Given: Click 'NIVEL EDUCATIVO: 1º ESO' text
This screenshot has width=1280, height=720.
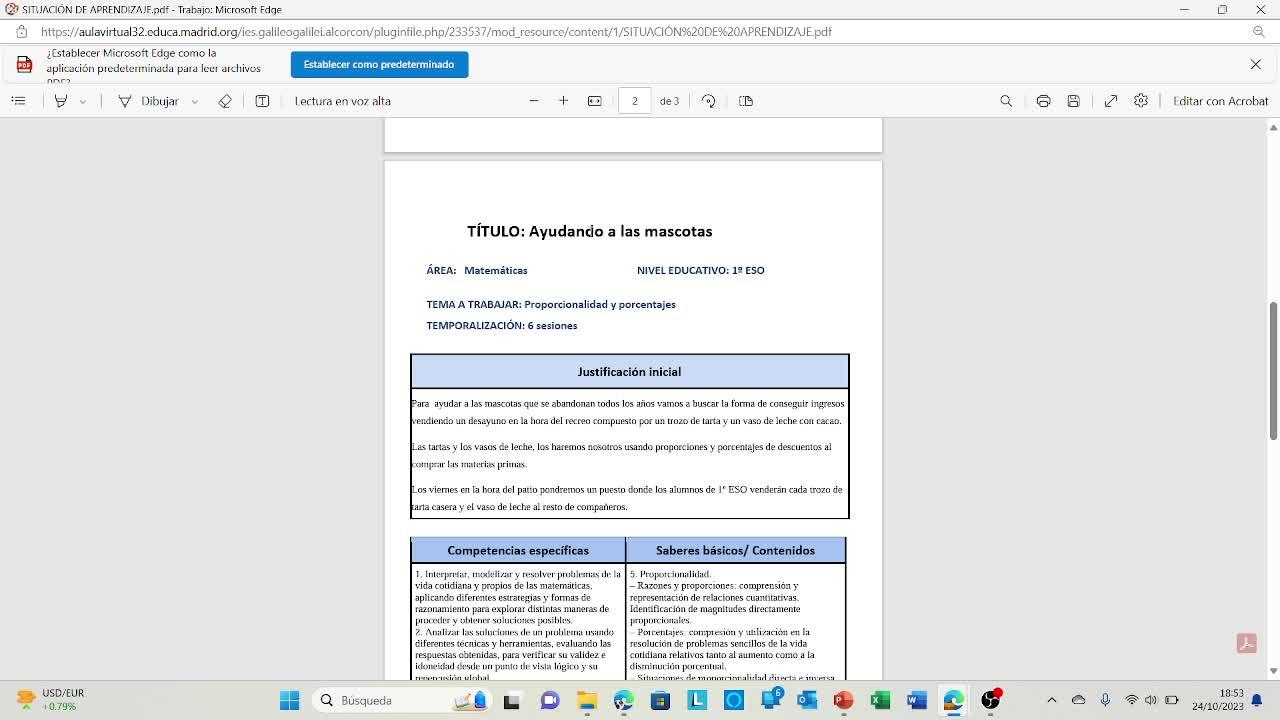Looking at the screenshot, I should click(701, 270).
